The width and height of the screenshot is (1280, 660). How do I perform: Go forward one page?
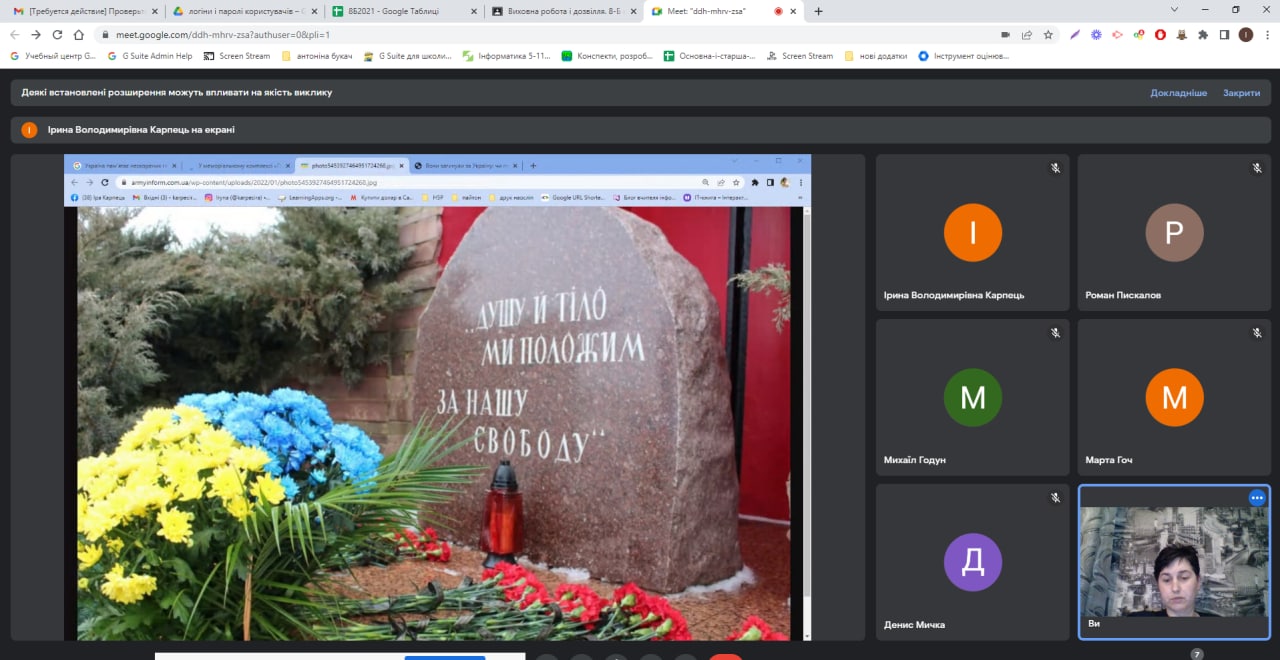36,34
